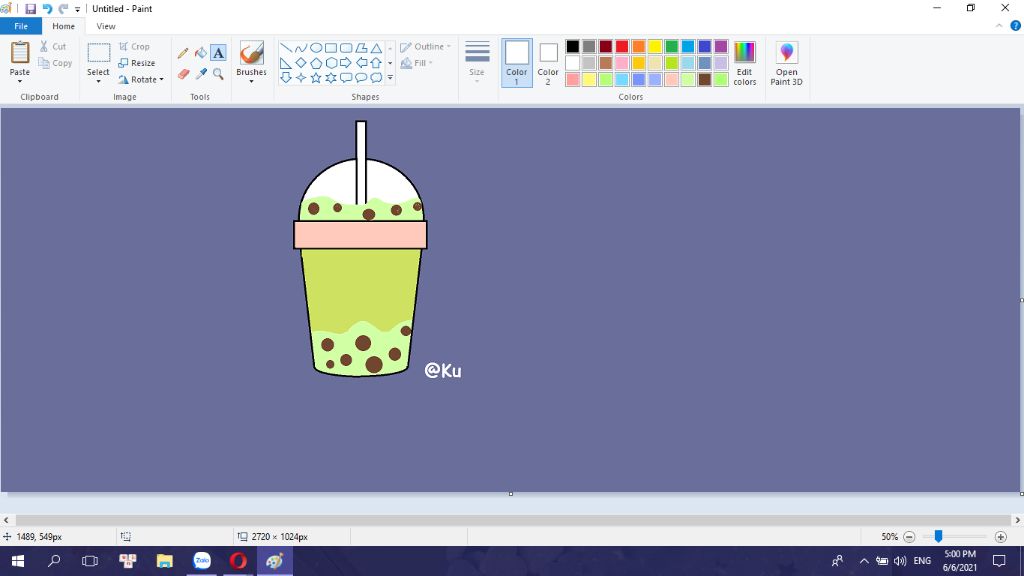Screen dimensions: 1024x576
Task: Expand the full Shapes gallery
Action: tap(391, 78)
